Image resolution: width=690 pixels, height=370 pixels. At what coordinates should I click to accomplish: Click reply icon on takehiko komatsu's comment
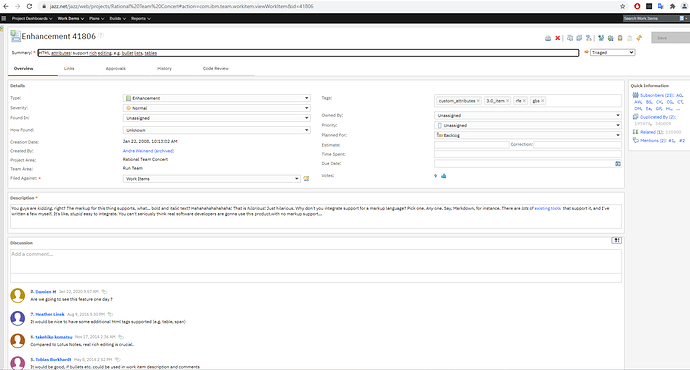pos(121,337)
